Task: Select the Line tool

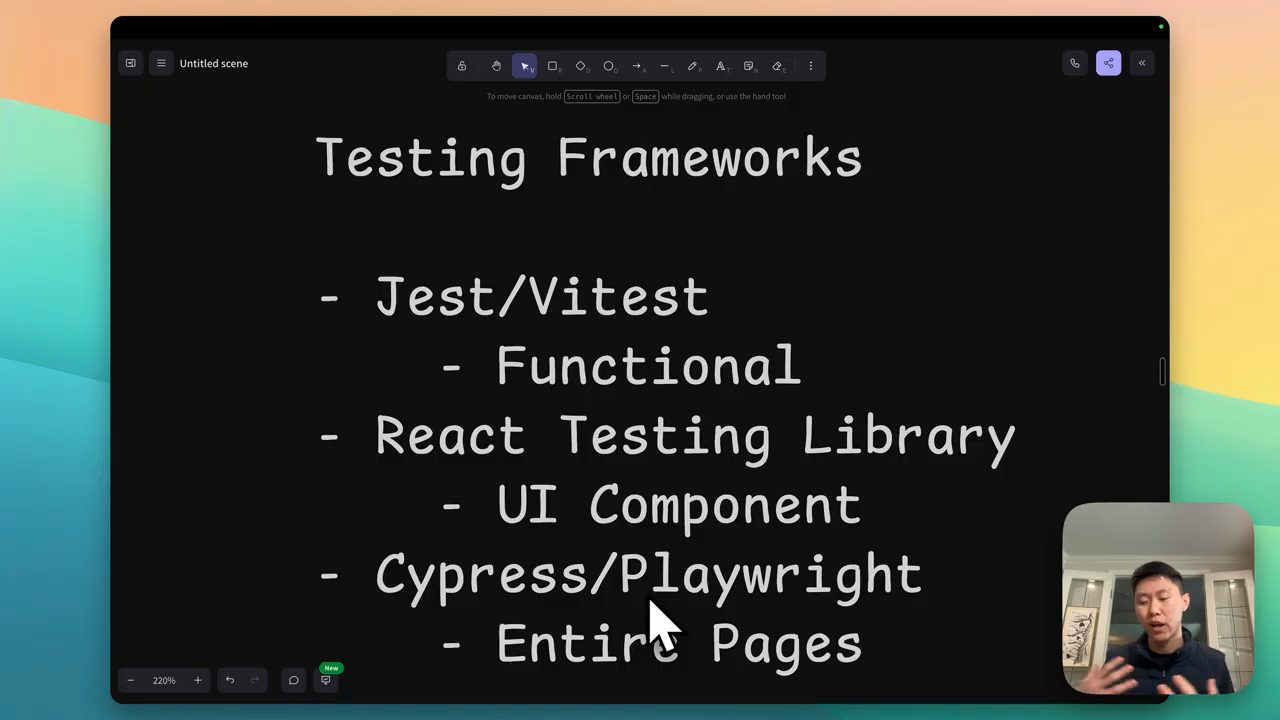Action: pyautogui.click(x=664, y=66)
